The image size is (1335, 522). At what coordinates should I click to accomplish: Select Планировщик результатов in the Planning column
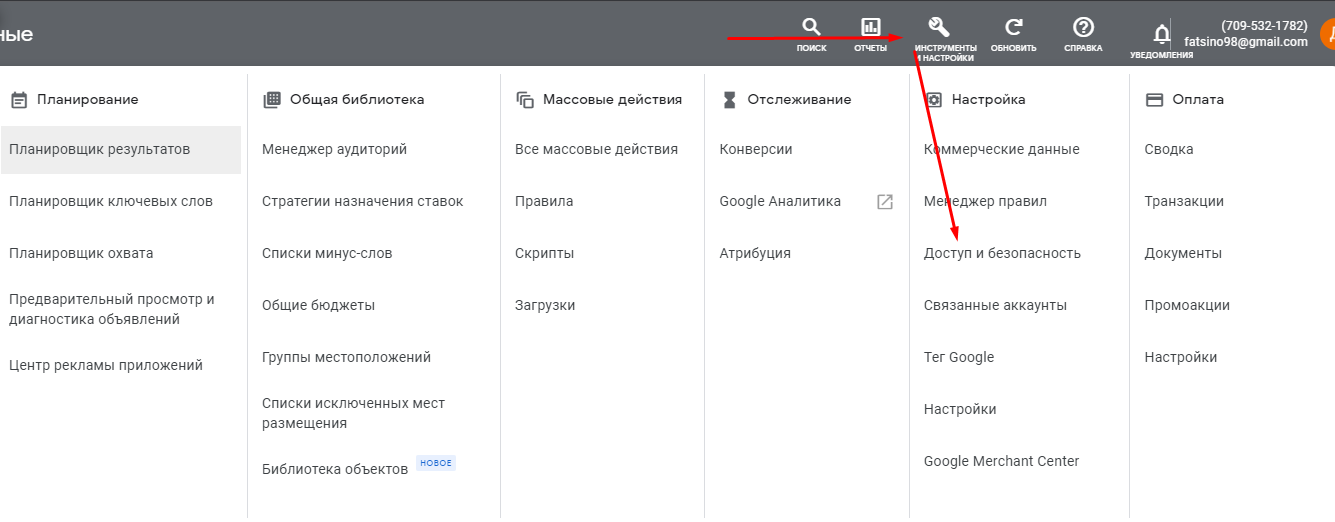click(x=100, y=150)
